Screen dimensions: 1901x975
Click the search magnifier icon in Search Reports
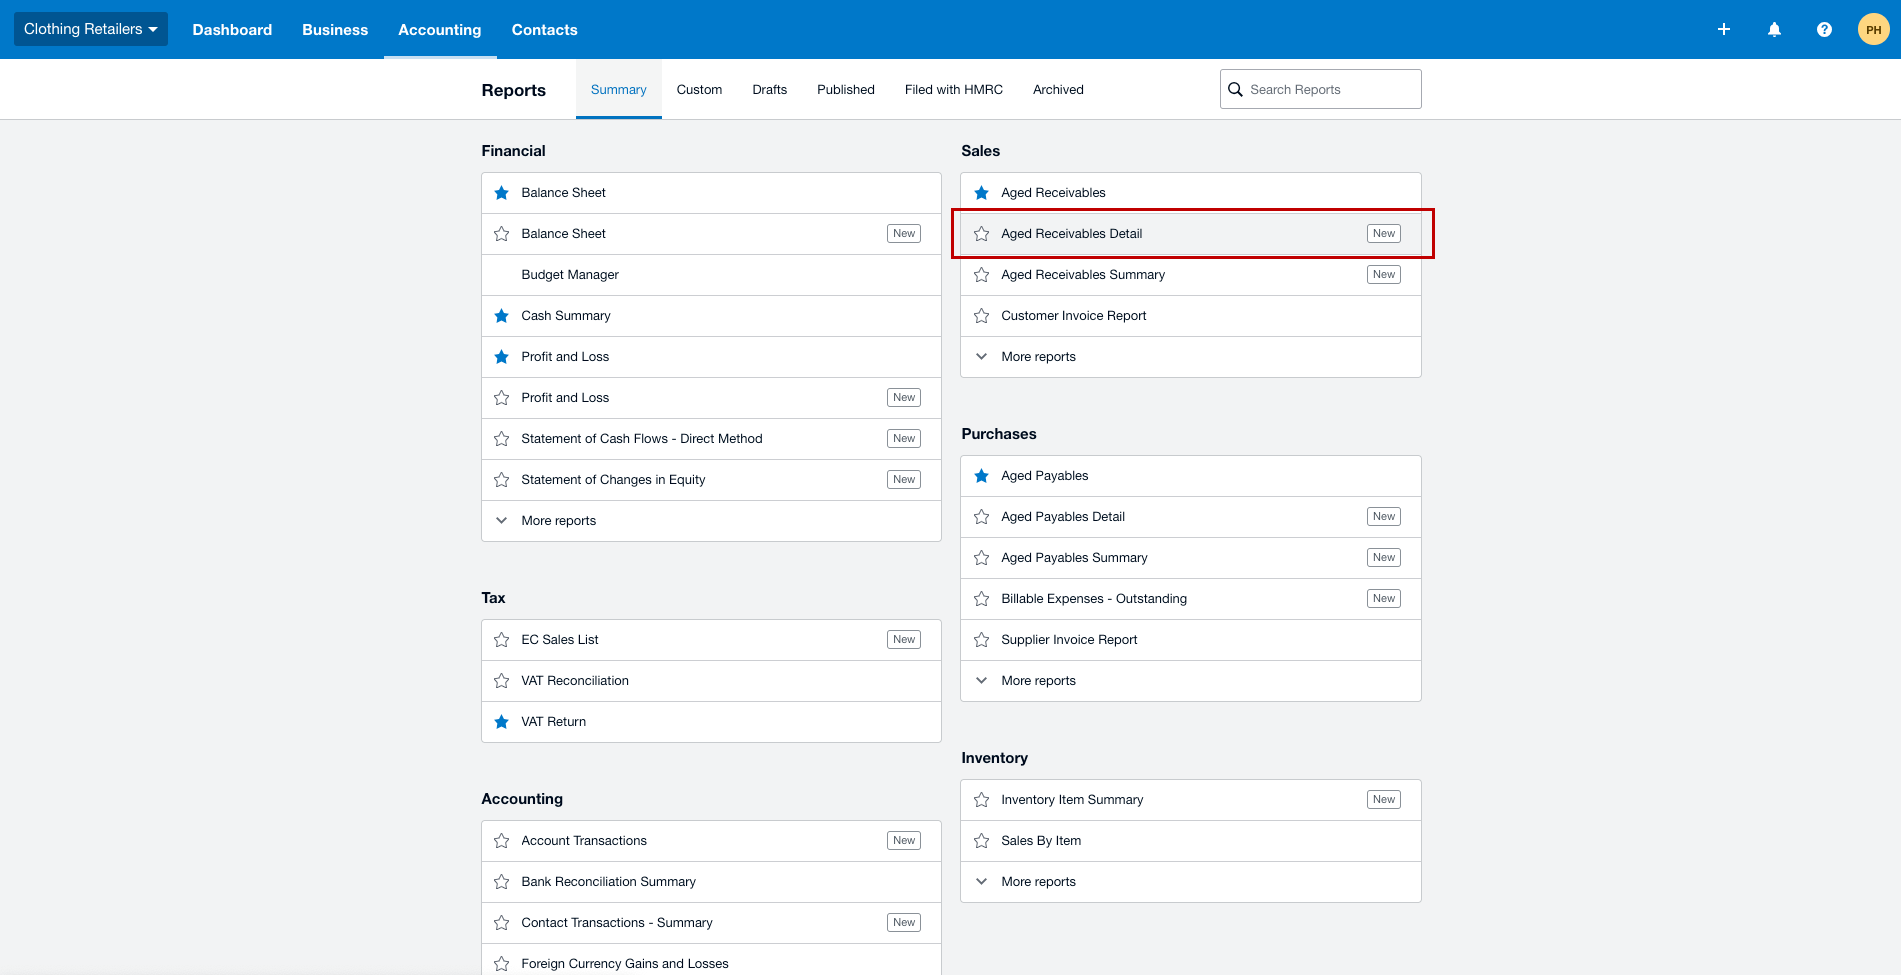(x=1235, y=90)
